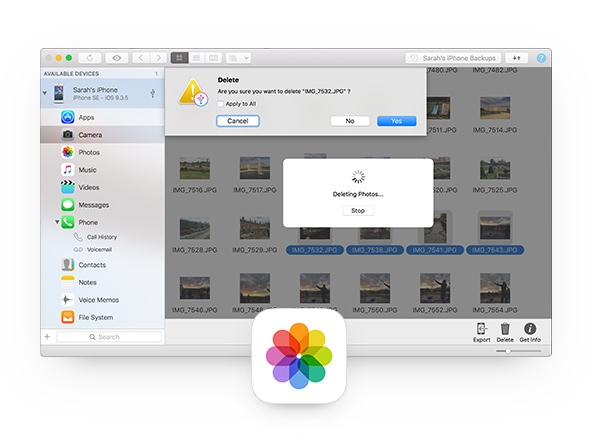The image size is (600, 448).
Task: Click the IMG_7541.JPG filename label
Action: click(x=435, y=250)
